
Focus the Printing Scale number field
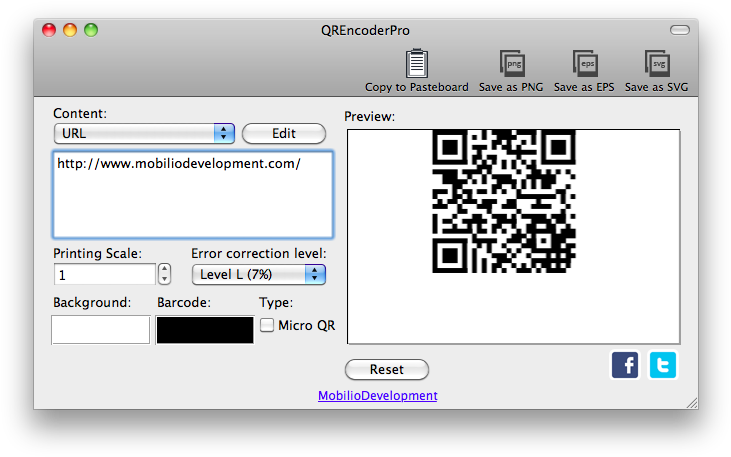point(104,274)
